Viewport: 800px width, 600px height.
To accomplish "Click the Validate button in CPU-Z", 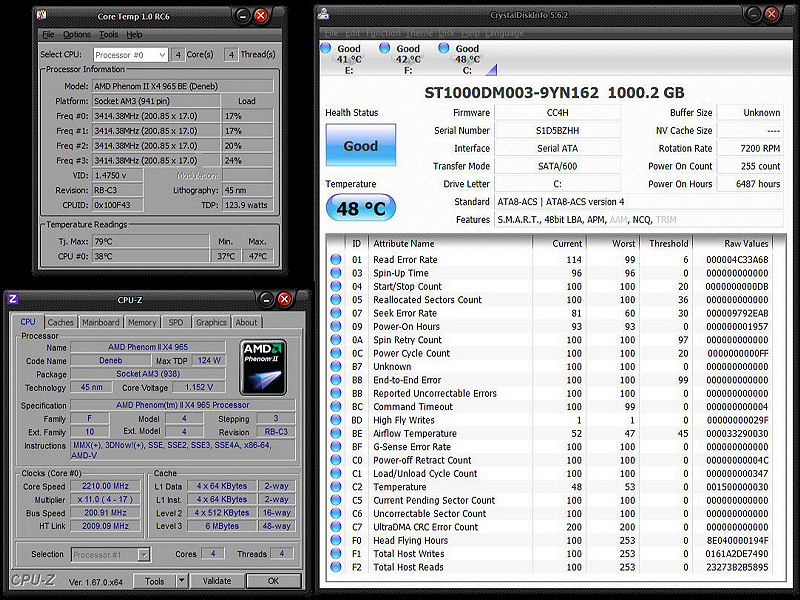I will point(217,581).
